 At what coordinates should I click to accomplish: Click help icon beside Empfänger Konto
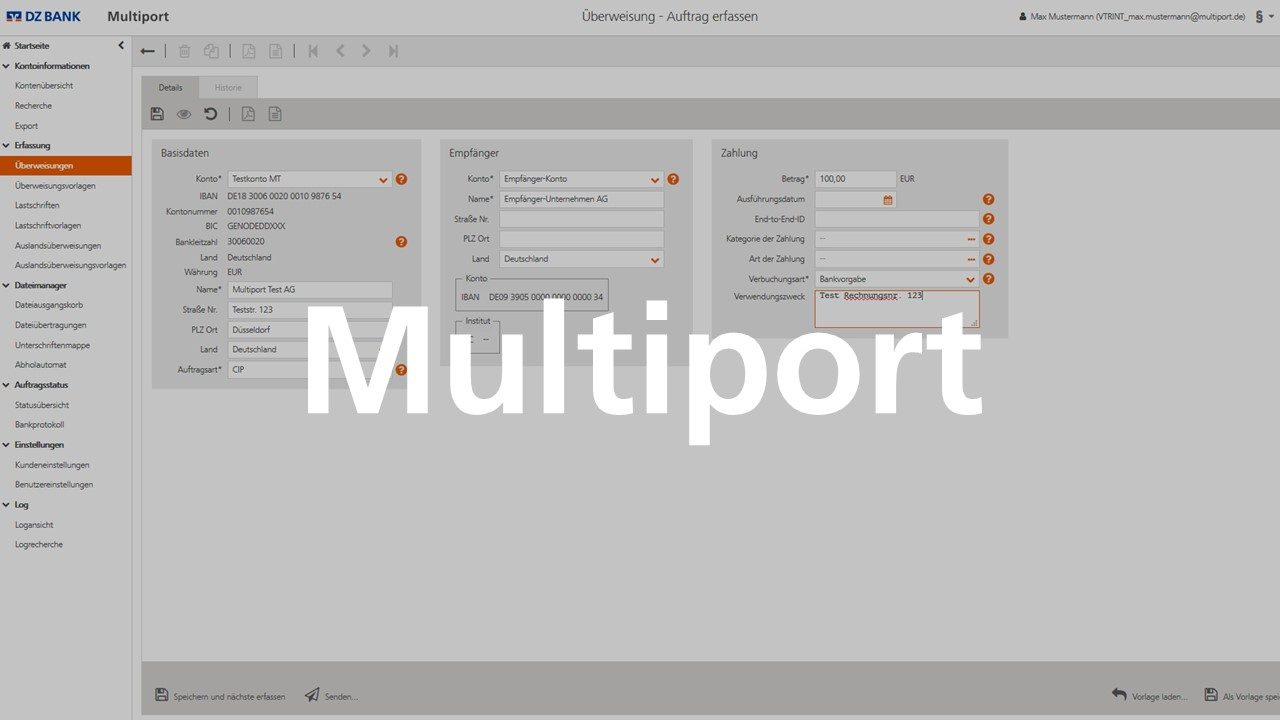tap(673, 179)
